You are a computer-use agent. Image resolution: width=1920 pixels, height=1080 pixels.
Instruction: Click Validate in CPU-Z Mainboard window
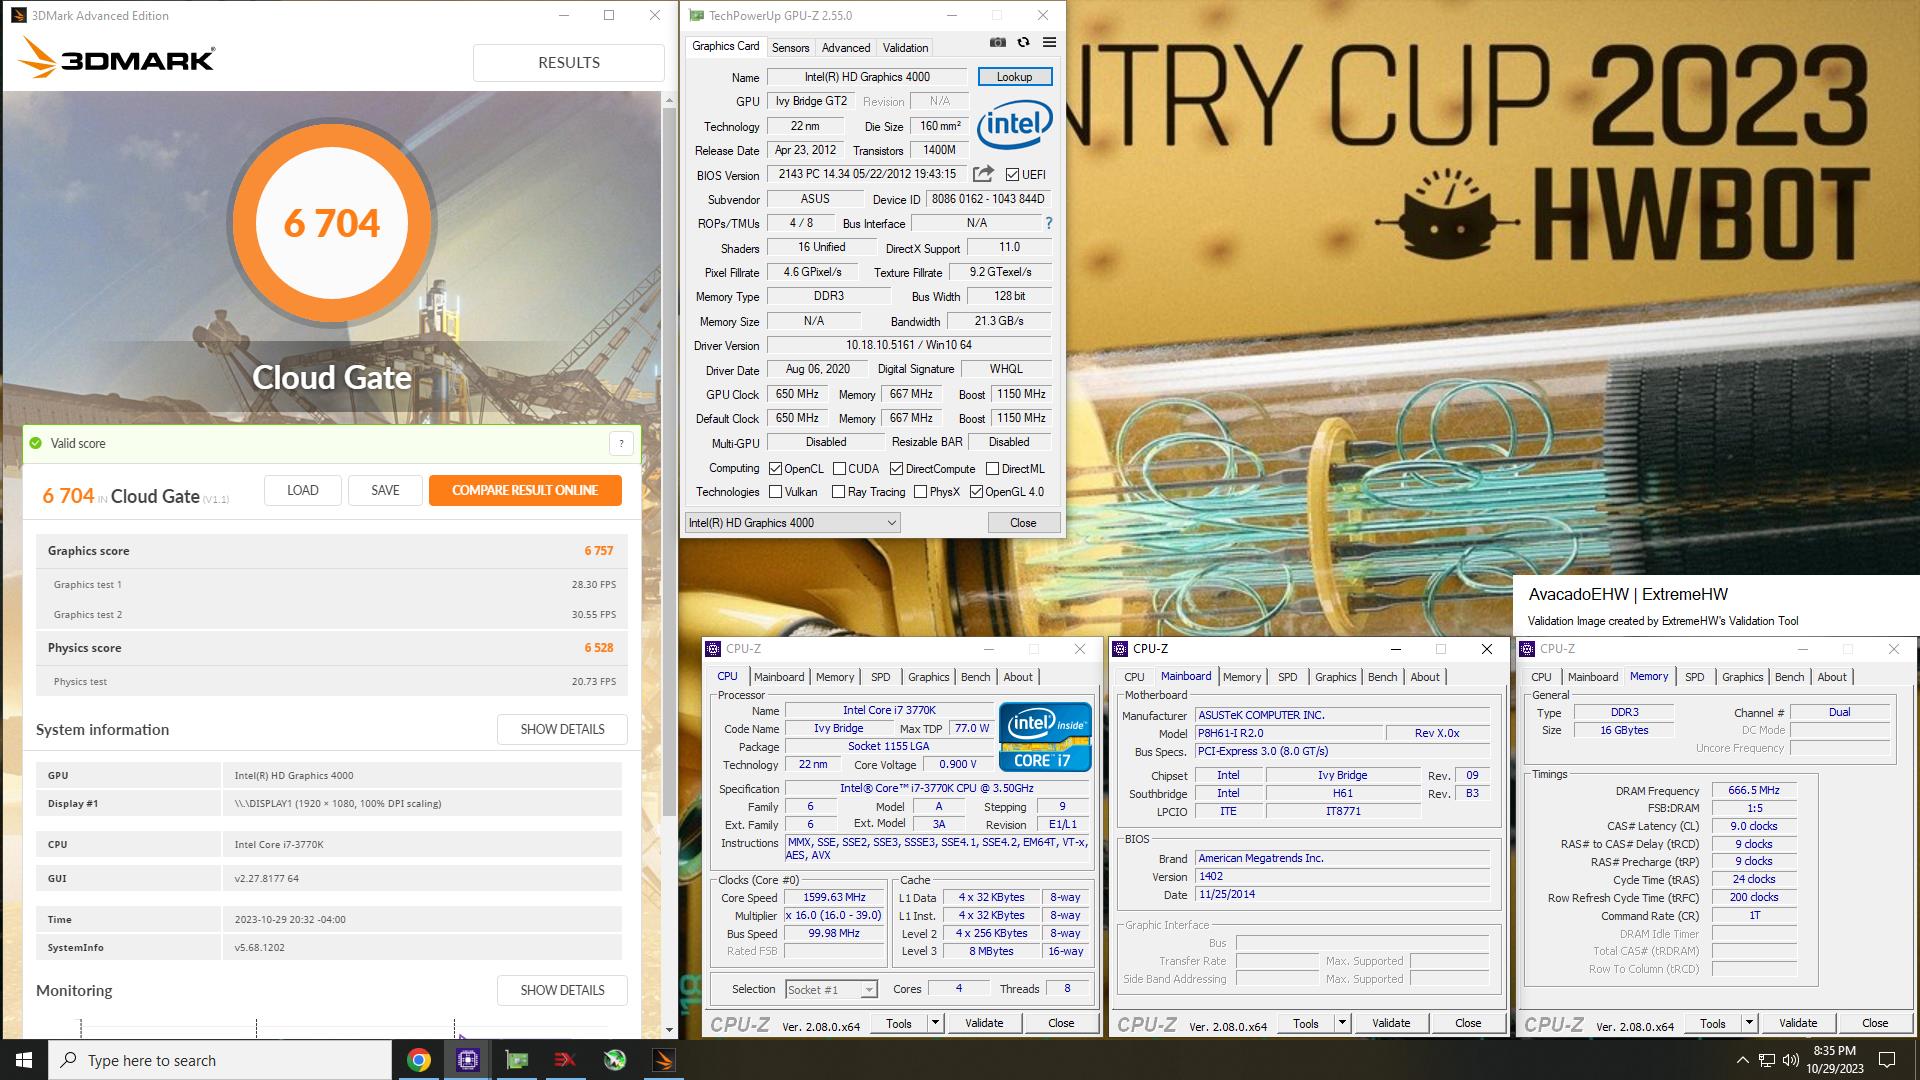tap(1391, 1023)
